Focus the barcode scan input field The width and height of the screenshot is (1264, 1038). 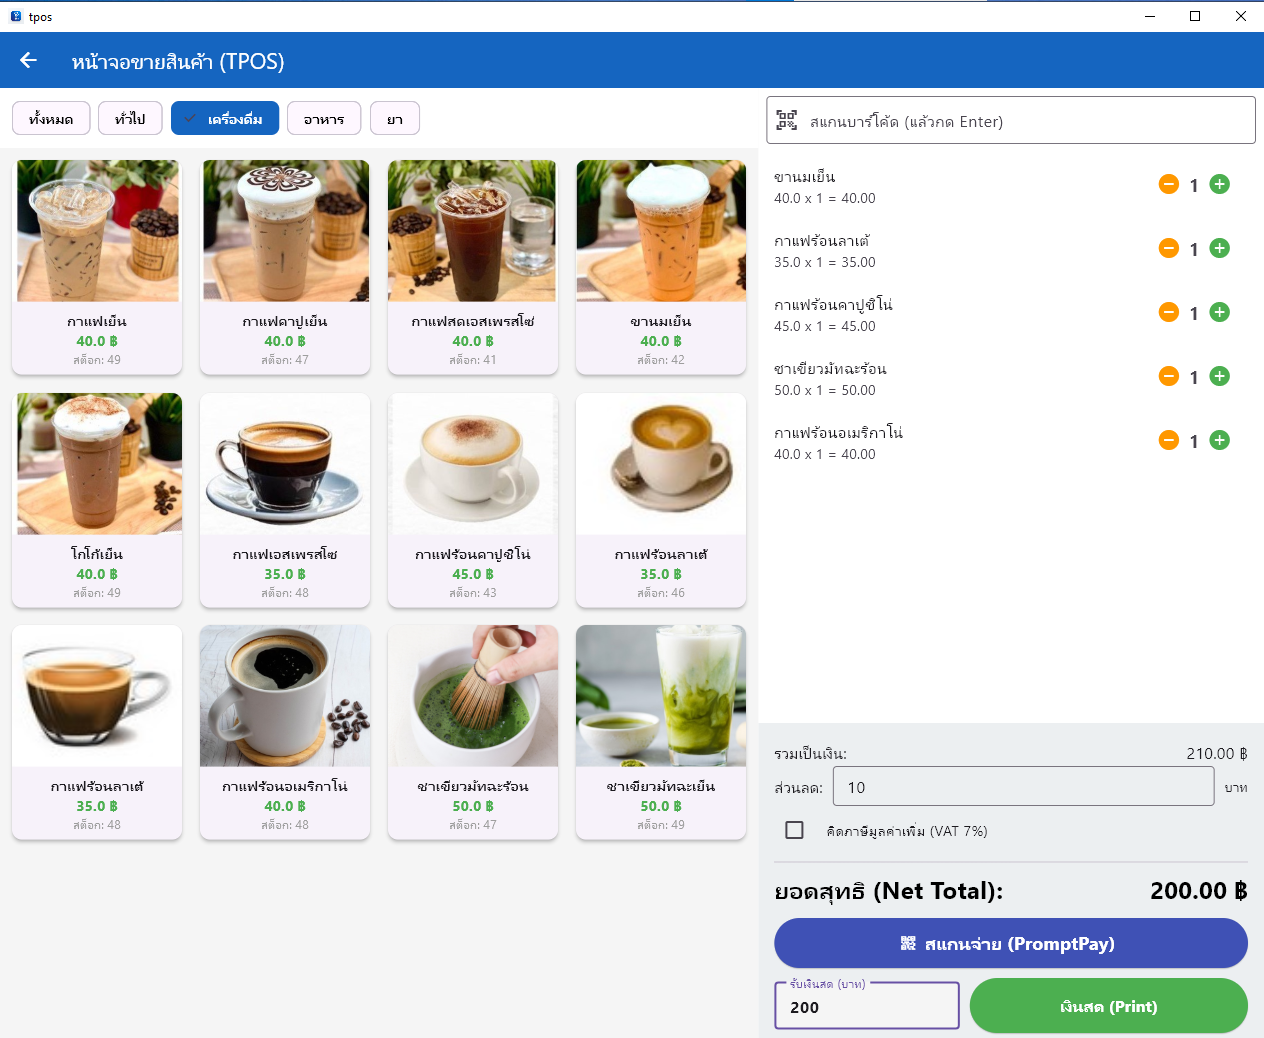click(x=1011, y=121)
